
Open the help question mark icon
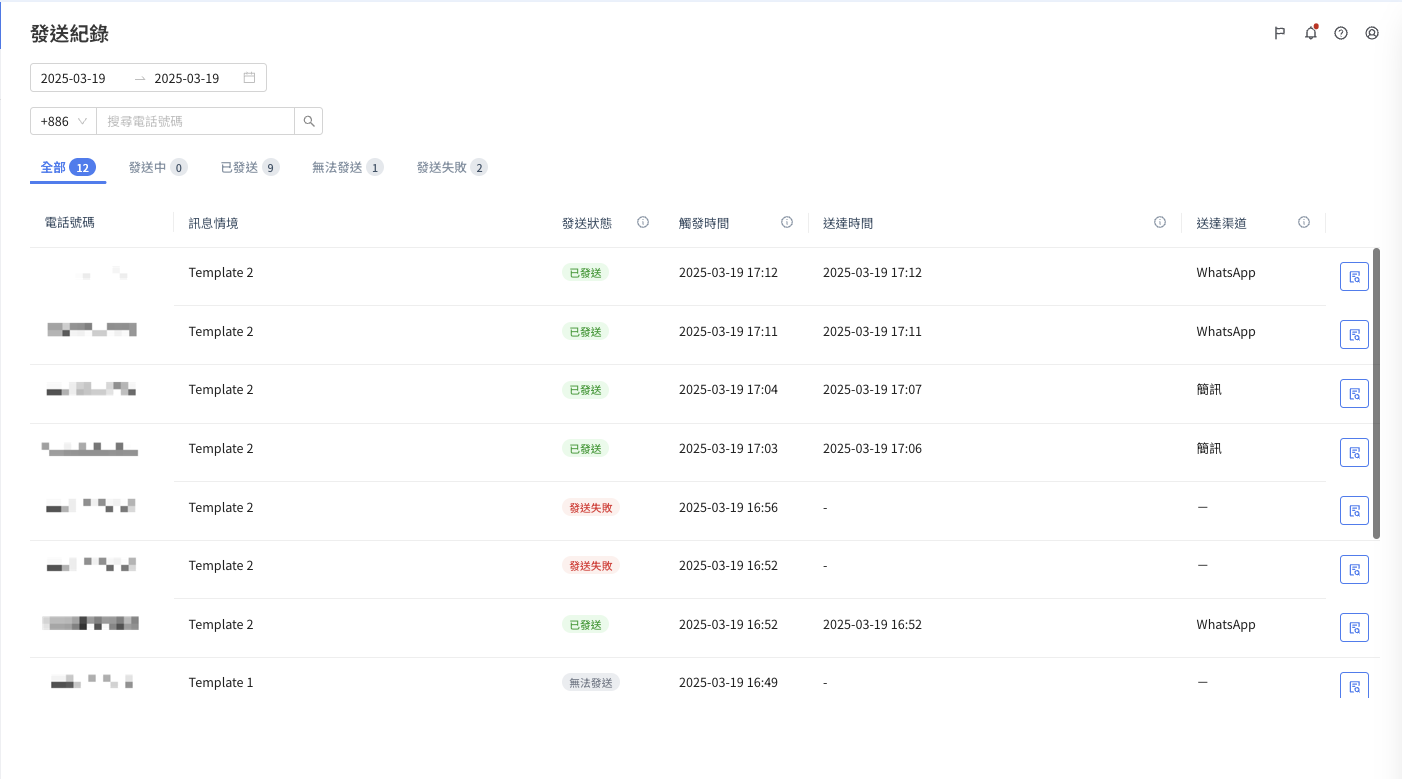(x=1341, y=33)
